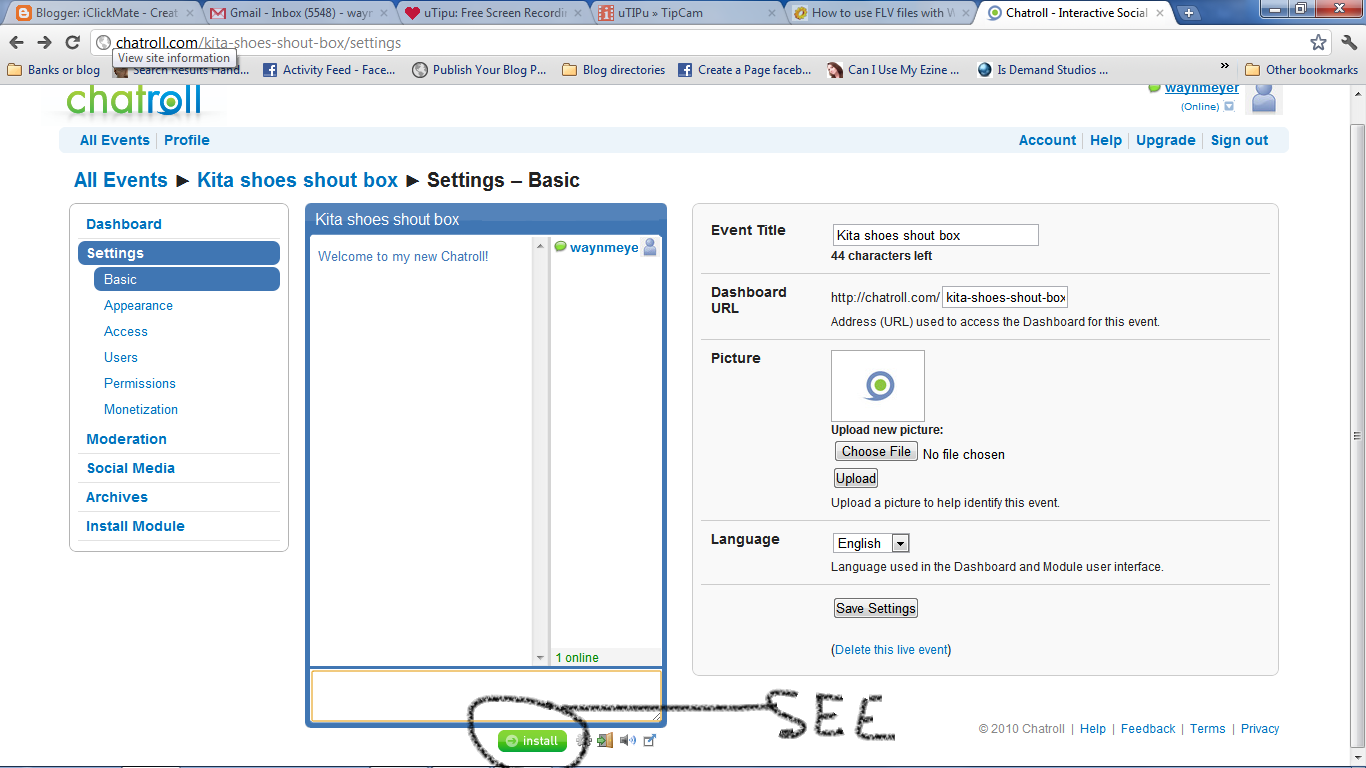Open Chrome wrench menu
The height and width of the screenshot is (768, 1366).
[x=1349, y=43]
